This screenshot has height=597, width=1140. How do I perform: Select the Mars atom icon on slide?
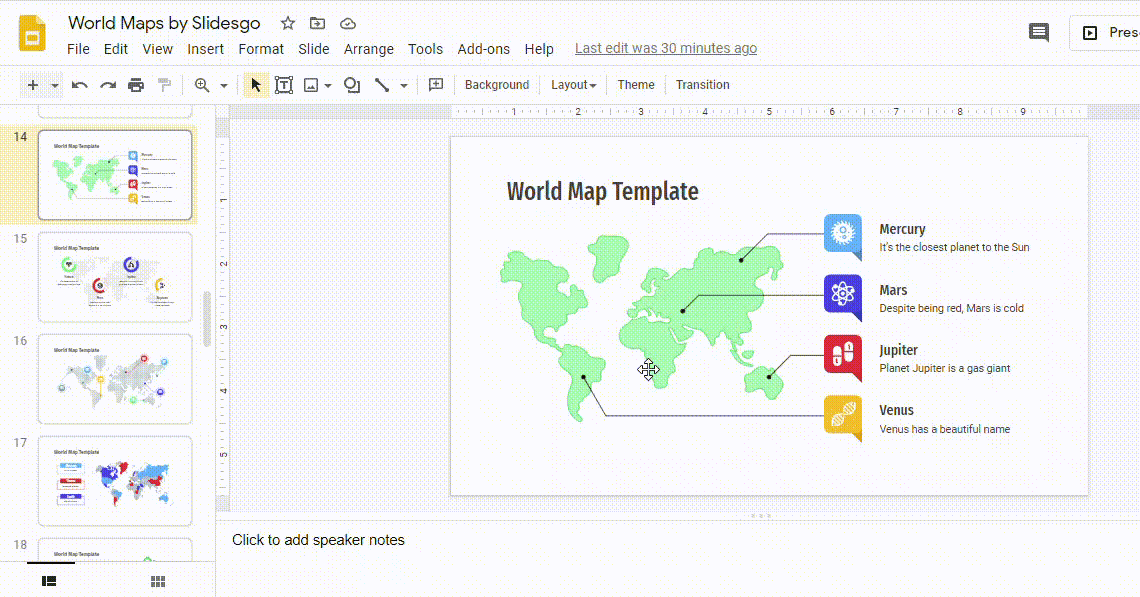[843, 296]
